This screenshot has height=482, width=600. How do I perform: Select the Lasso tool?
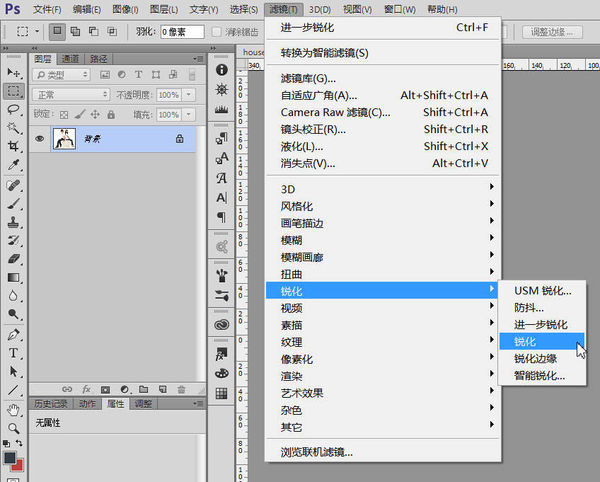click(x=13, y=109)
